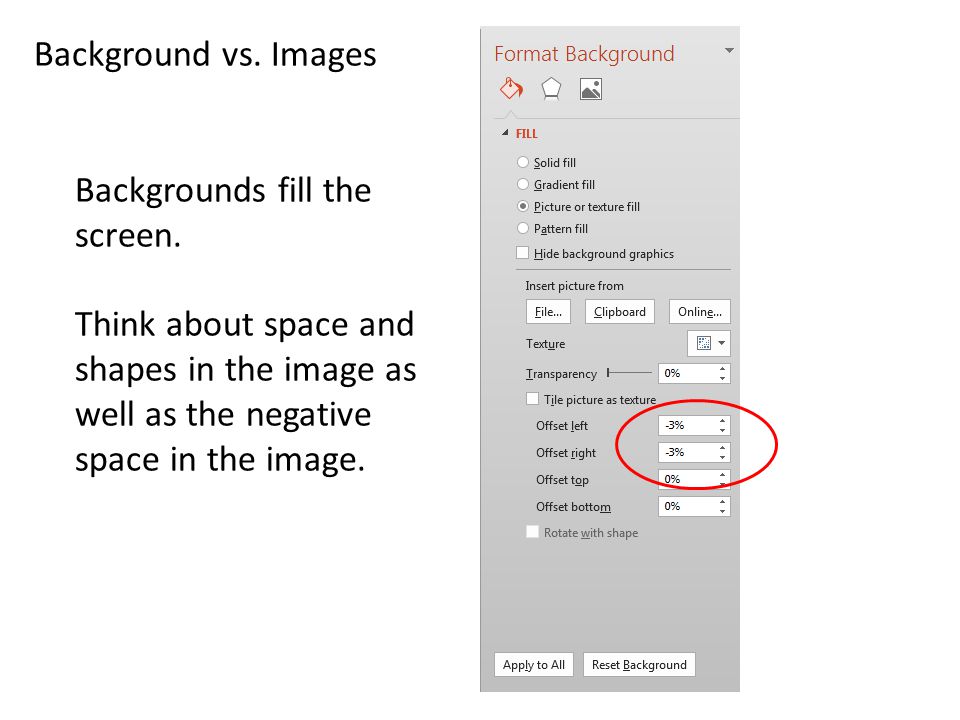960x720 pixels.
Task: Open the Effects pentagon tab
Action: tap(551, 89)
